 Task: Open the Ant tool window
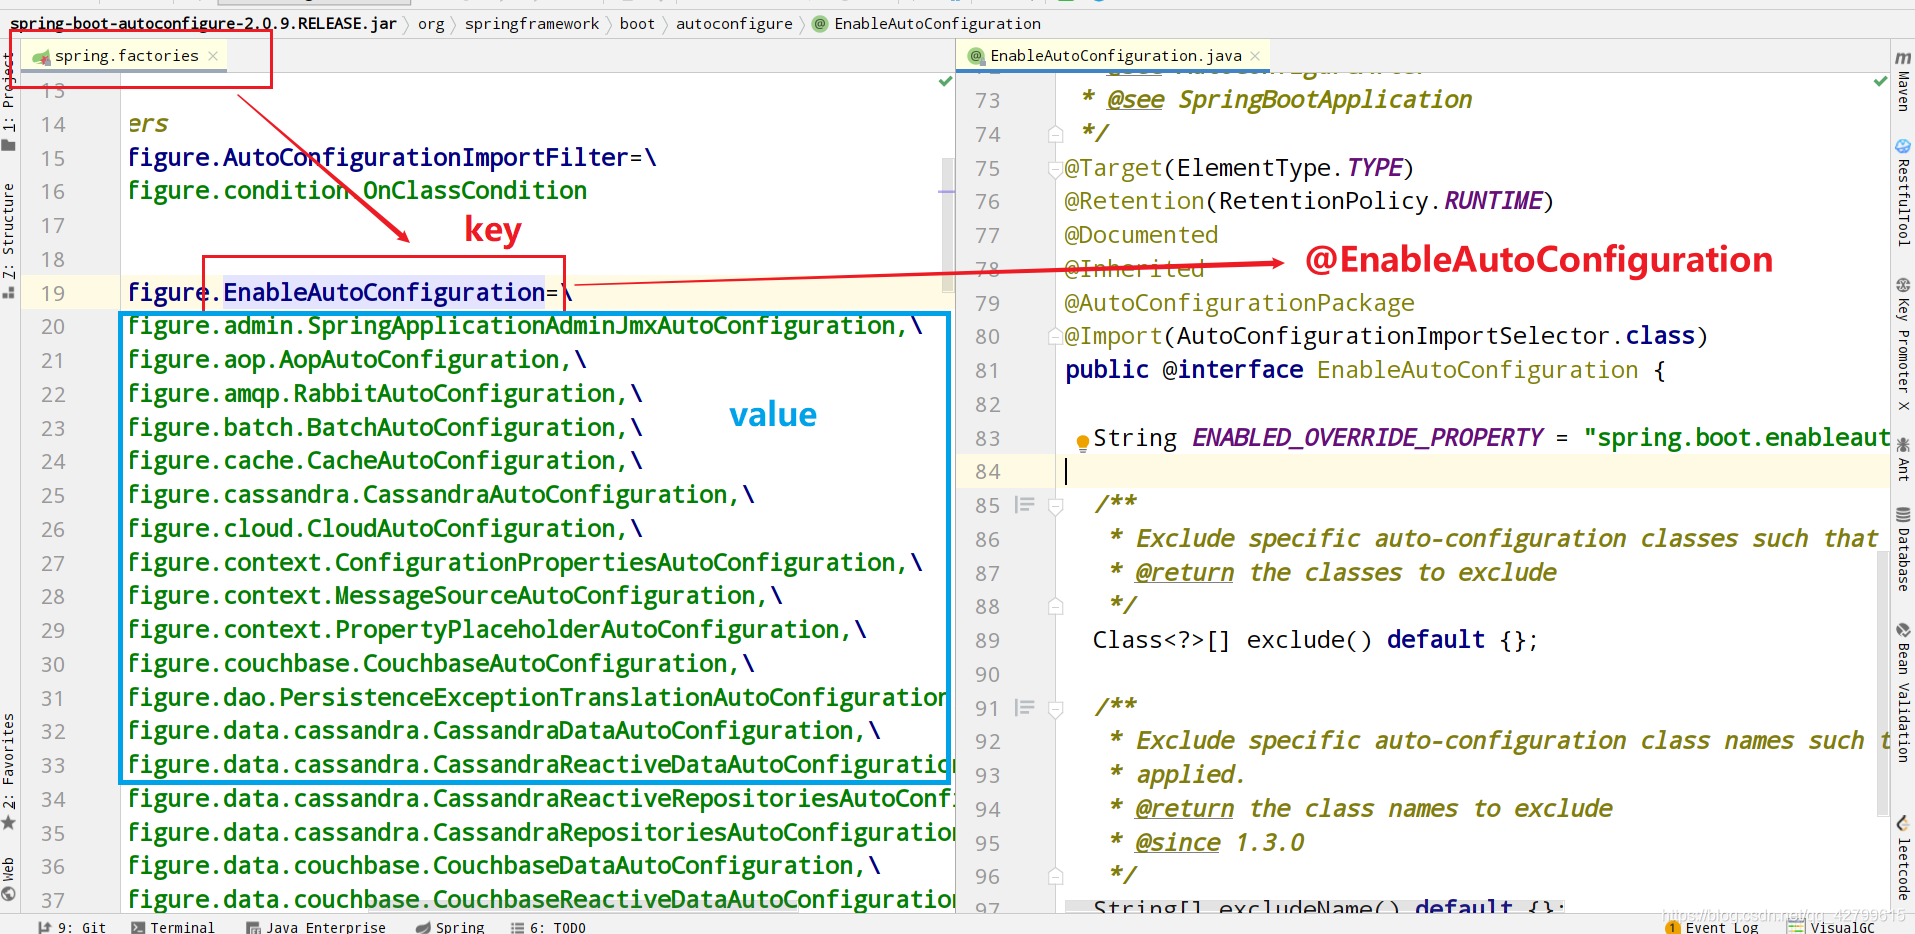click(x=1902, y=459)
